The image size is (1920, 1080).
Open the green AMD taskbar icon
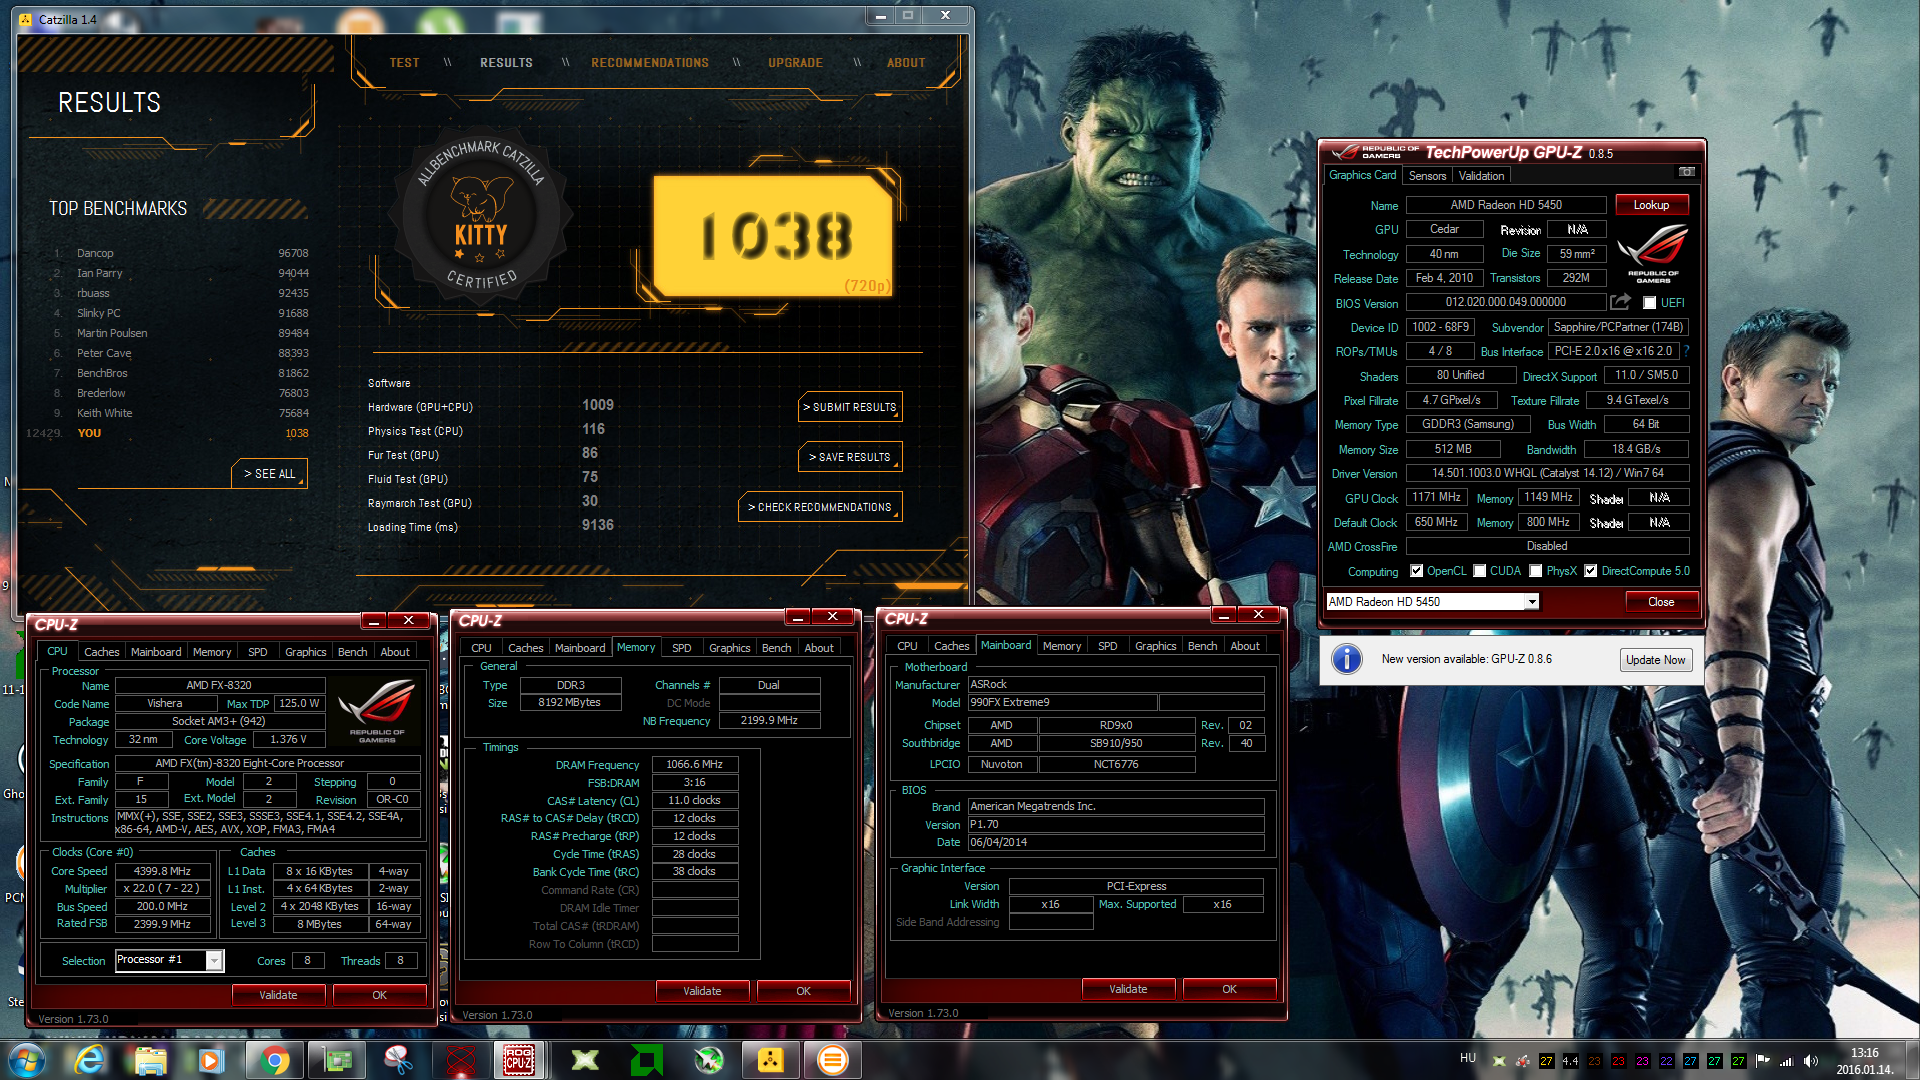[x=647, y=1060]
